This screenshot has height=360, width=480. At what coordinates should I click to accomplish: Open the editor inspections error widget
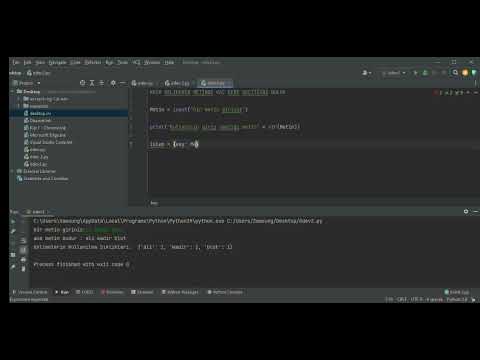(x=448, y=92)
